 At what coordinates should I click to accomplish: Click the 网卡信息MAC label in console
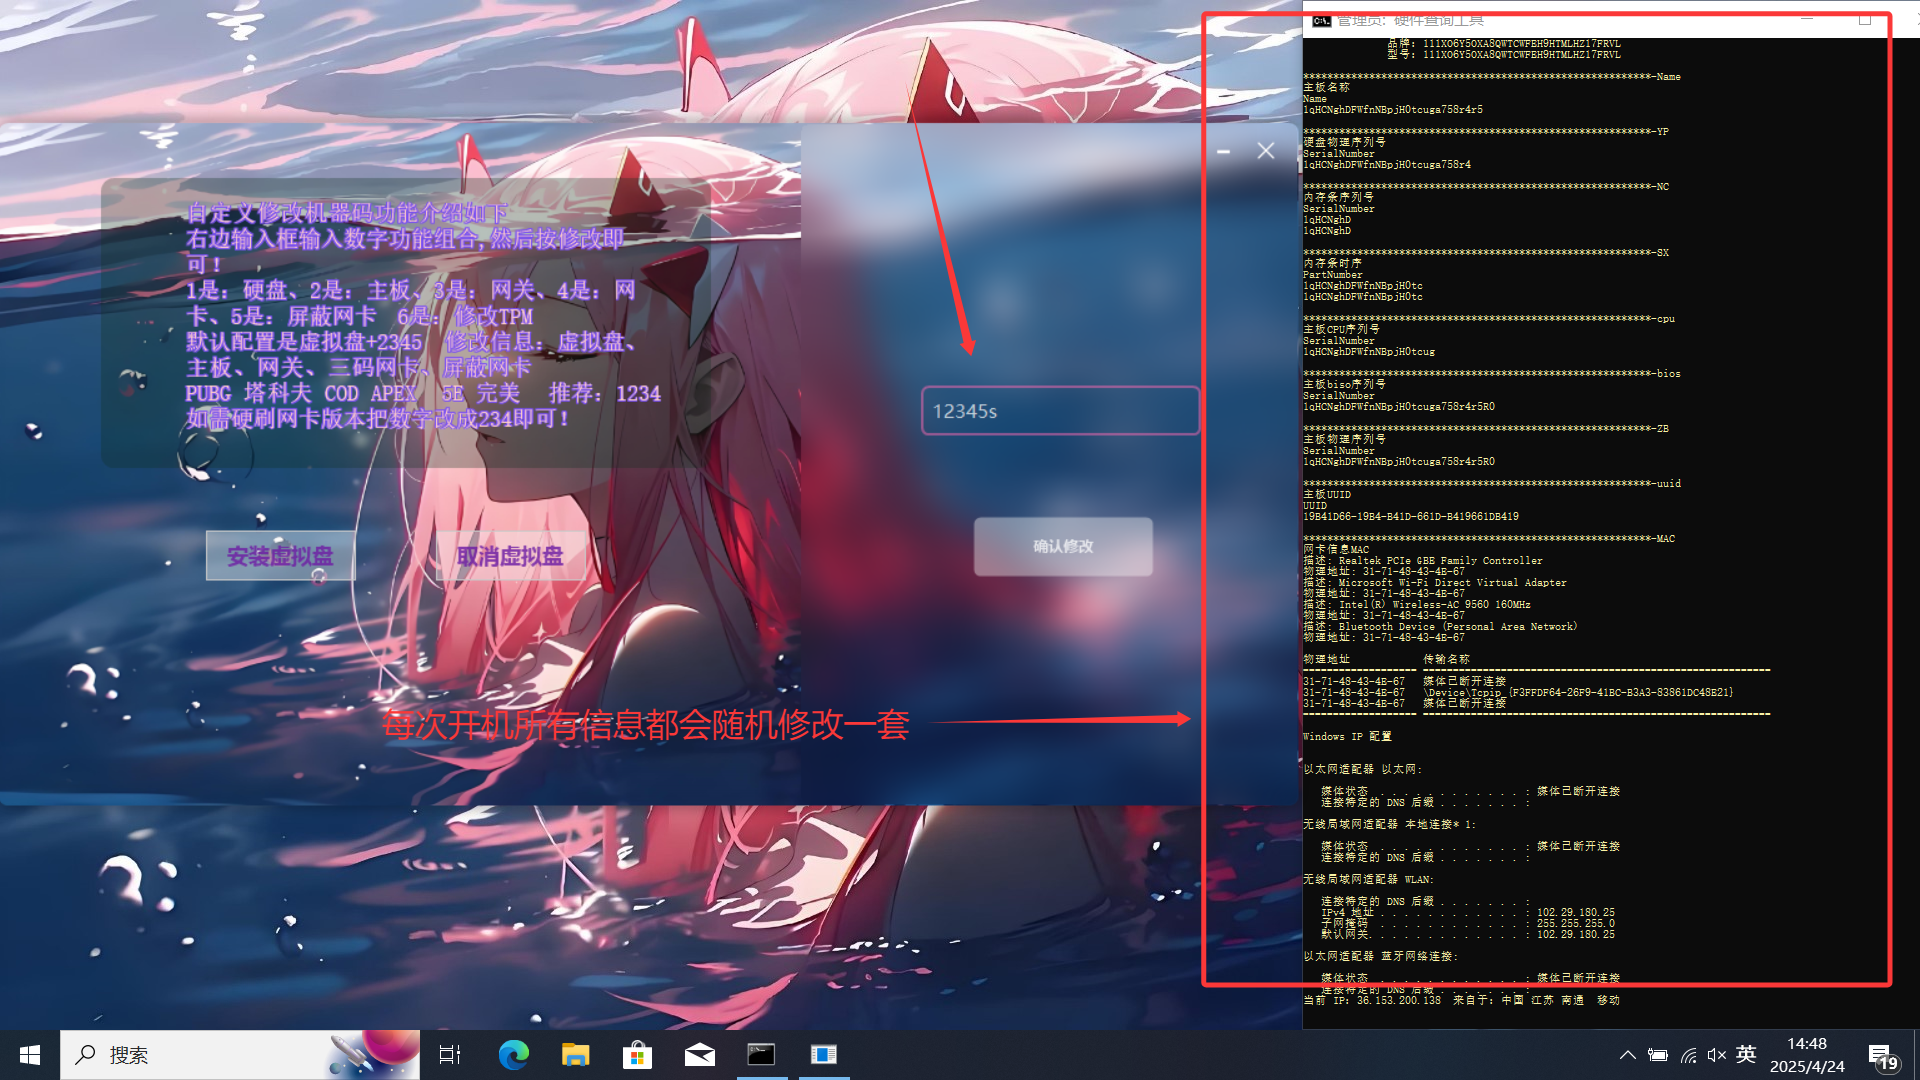(1336, 550)
